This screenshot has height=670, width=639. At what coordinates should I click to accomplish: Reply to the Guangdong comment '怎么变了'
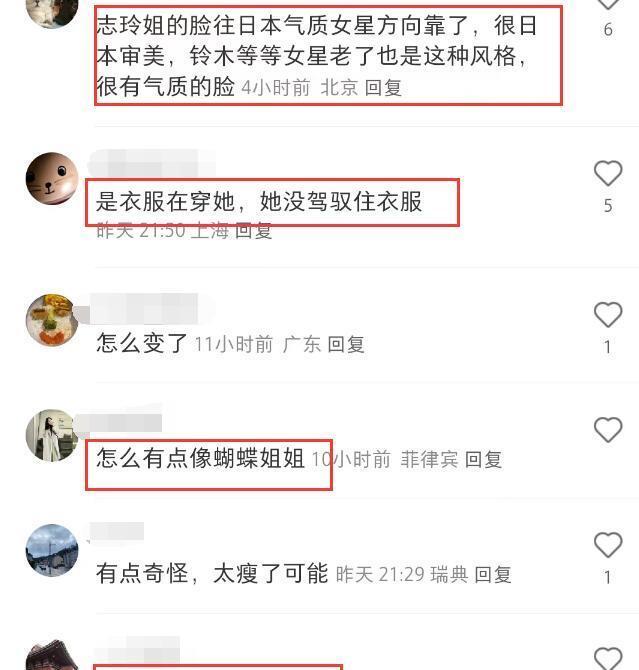[346, 344]
